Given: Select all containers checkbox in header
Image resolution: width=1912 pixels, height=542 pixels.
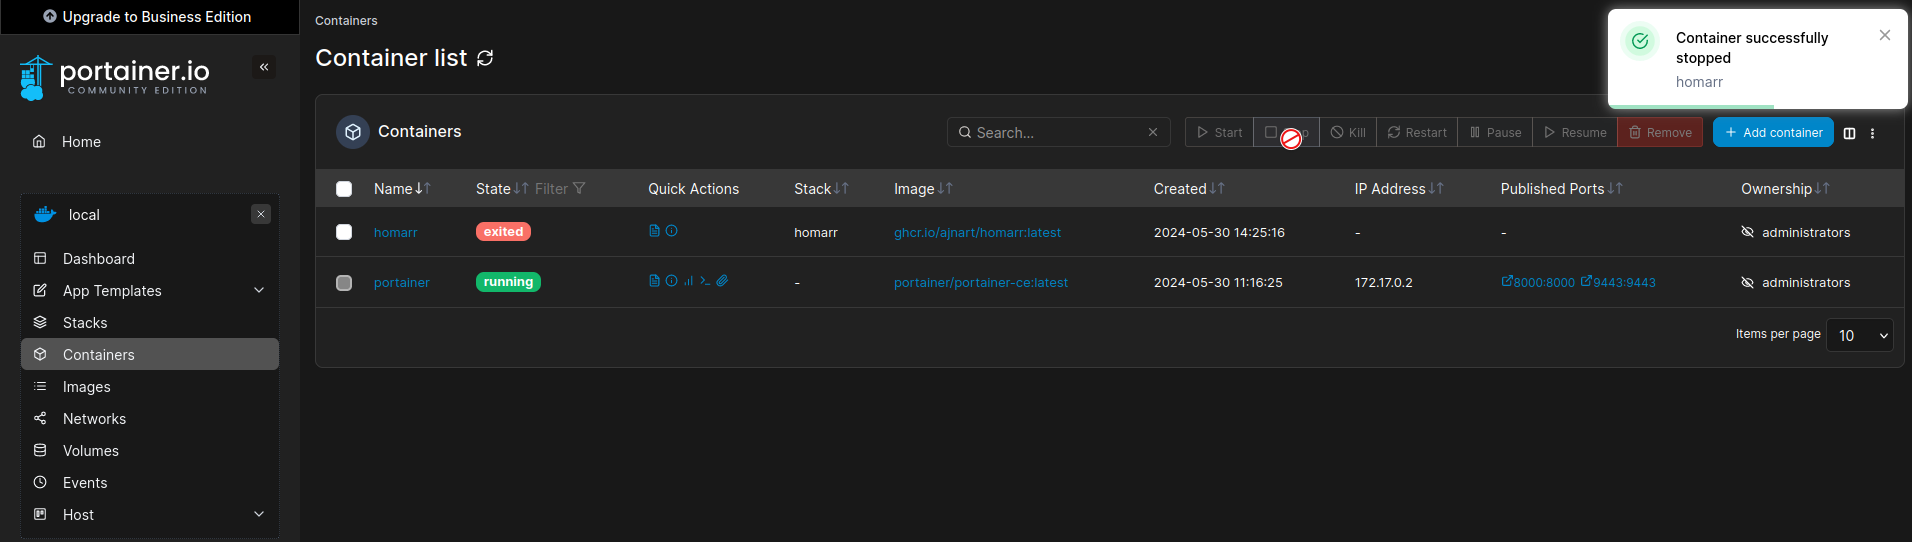Looking at the screenshot, I should [x=344, y=189].
